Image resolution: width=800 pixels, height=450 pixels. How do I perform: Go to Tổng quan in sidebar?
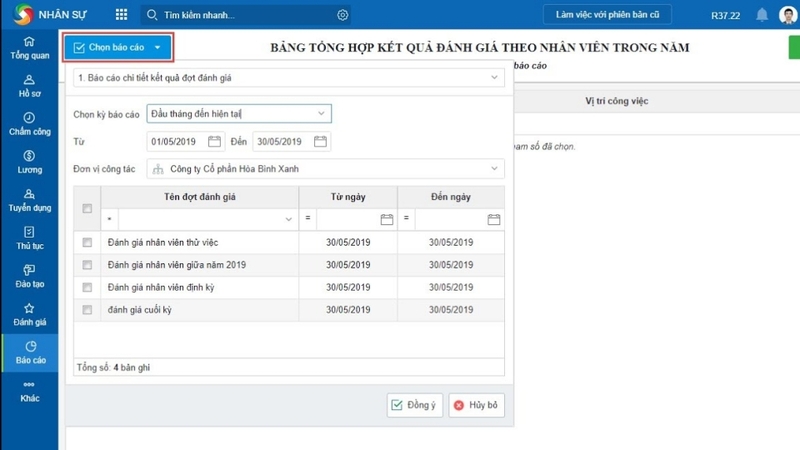pos(30,48)
